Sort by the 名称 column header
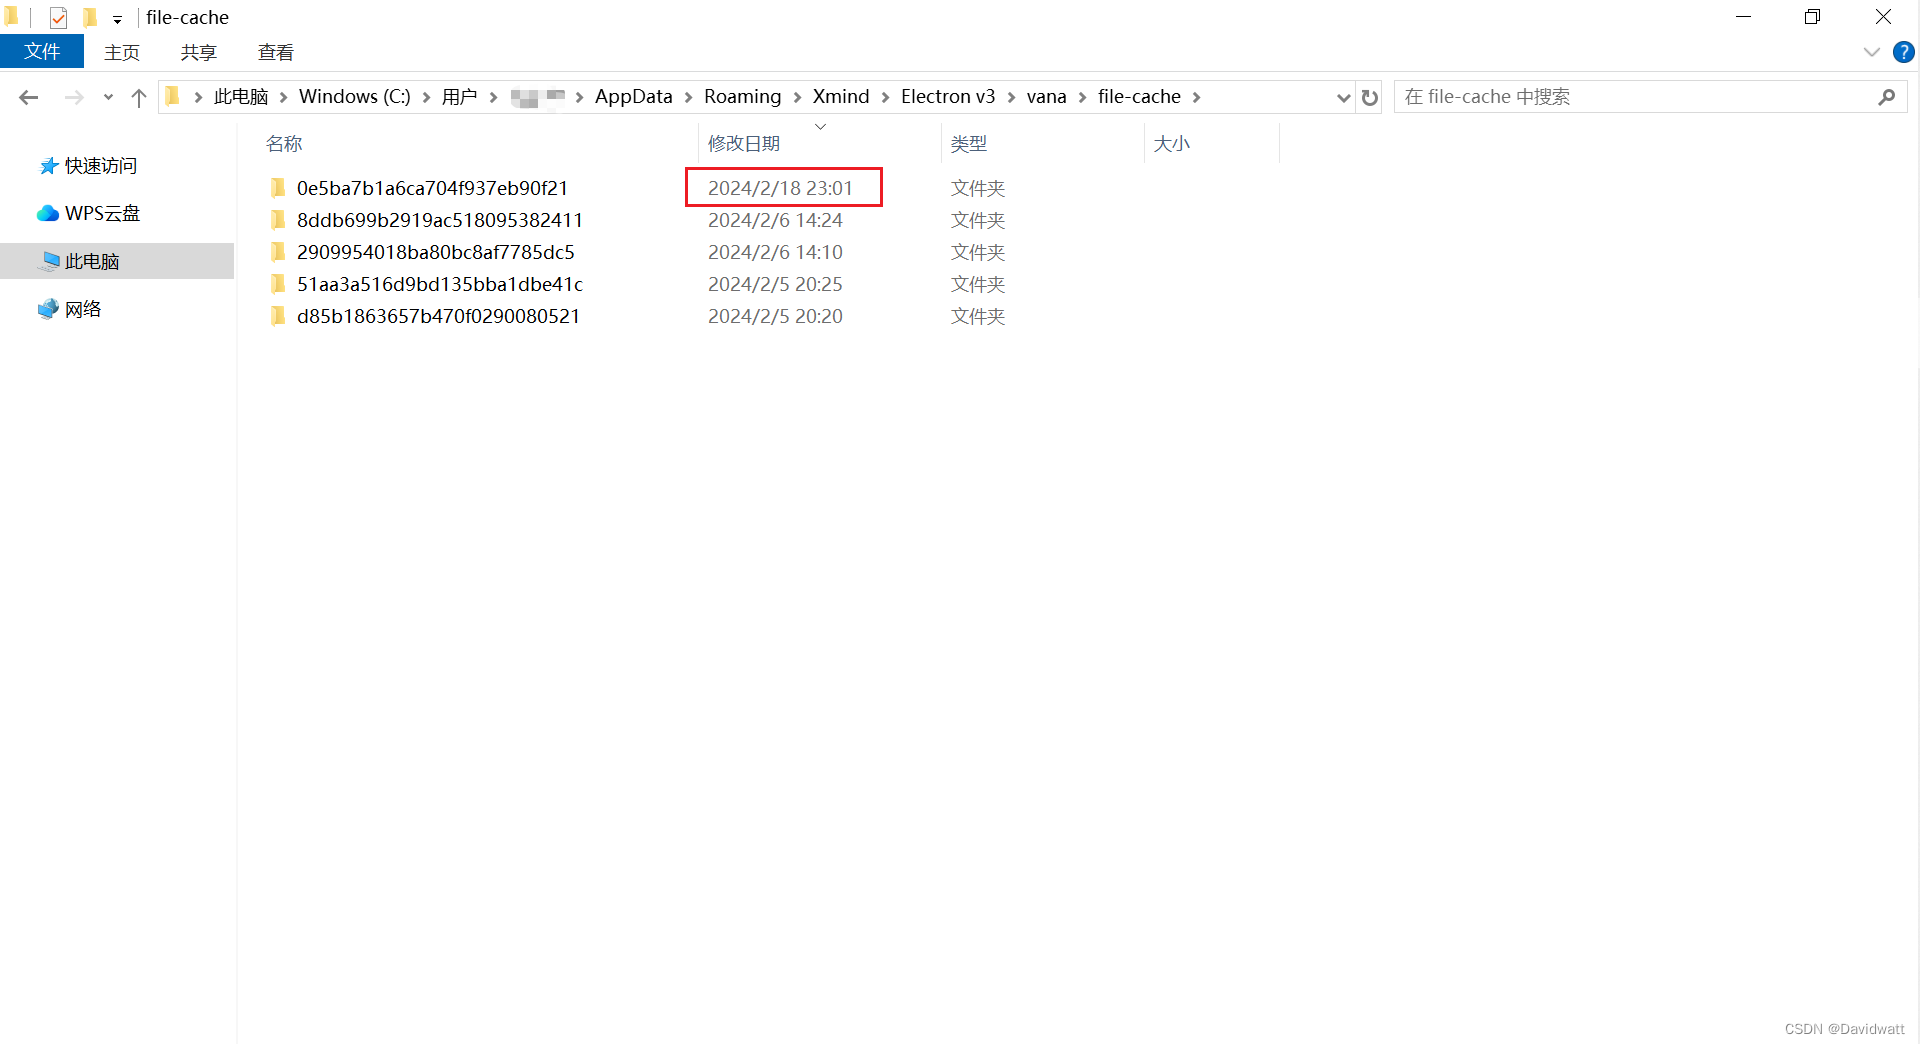 click(284, 144)
